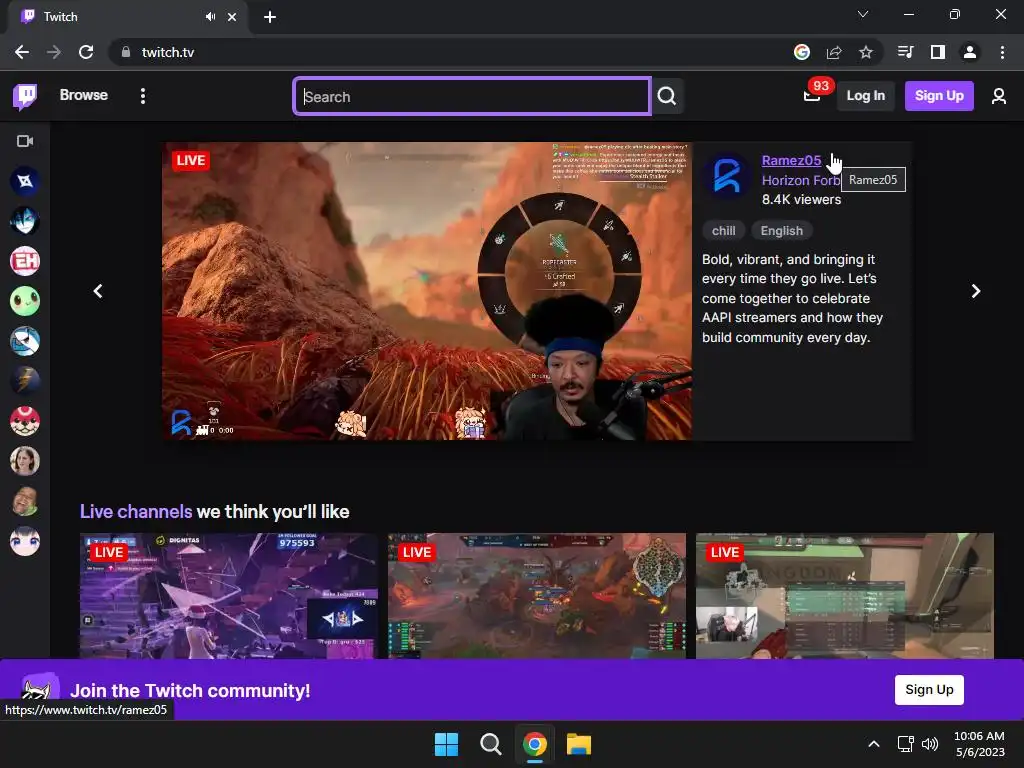Bookmark this page with star icon
Viewport: 1024px width, 768px height.
(x=865, y=52)
